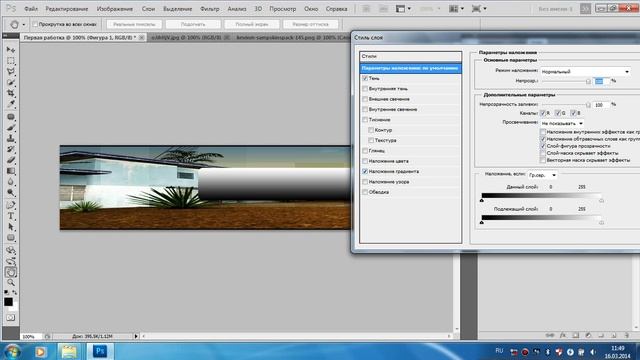640x360 pixels.
Task: Expand the status bar info arrow
Action: click(136, 336)
